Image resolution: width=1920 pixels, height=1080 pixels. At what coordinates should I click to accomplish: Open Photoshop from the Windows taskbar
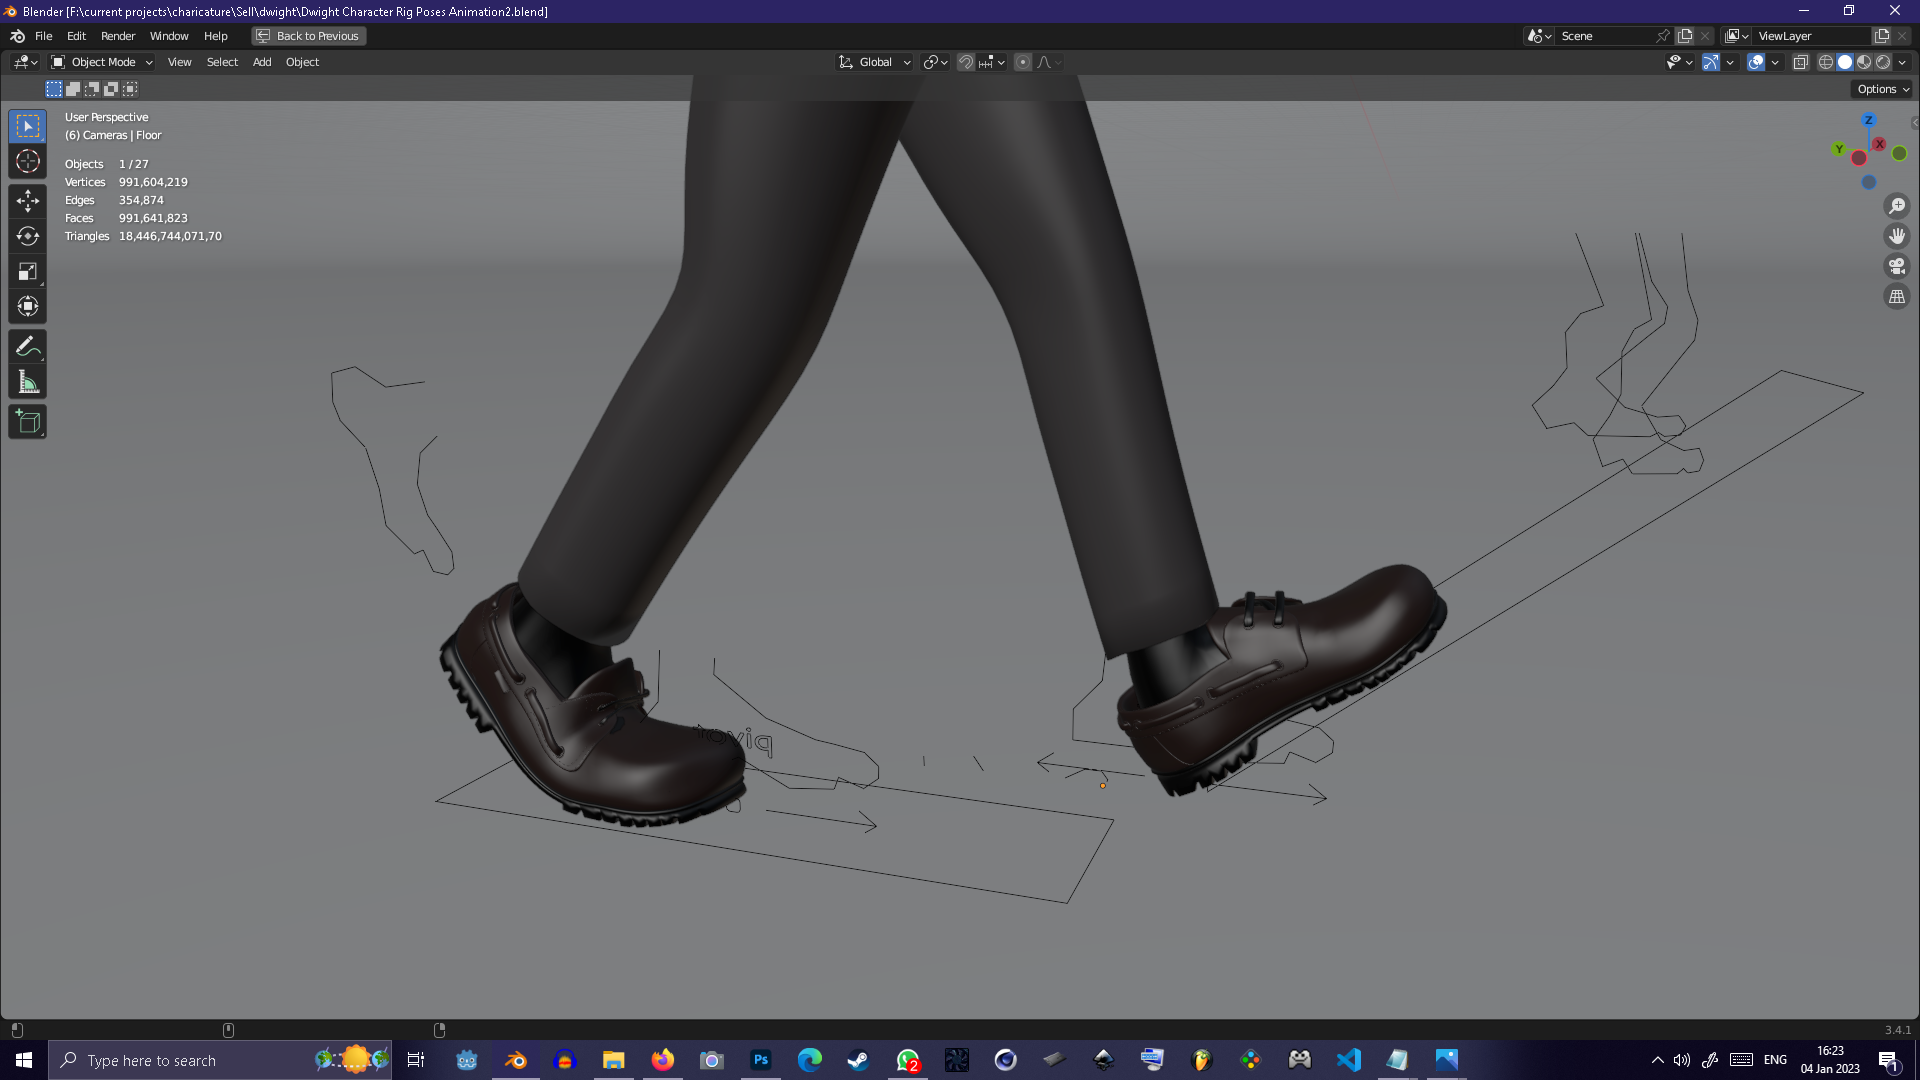coord(761,1060)
